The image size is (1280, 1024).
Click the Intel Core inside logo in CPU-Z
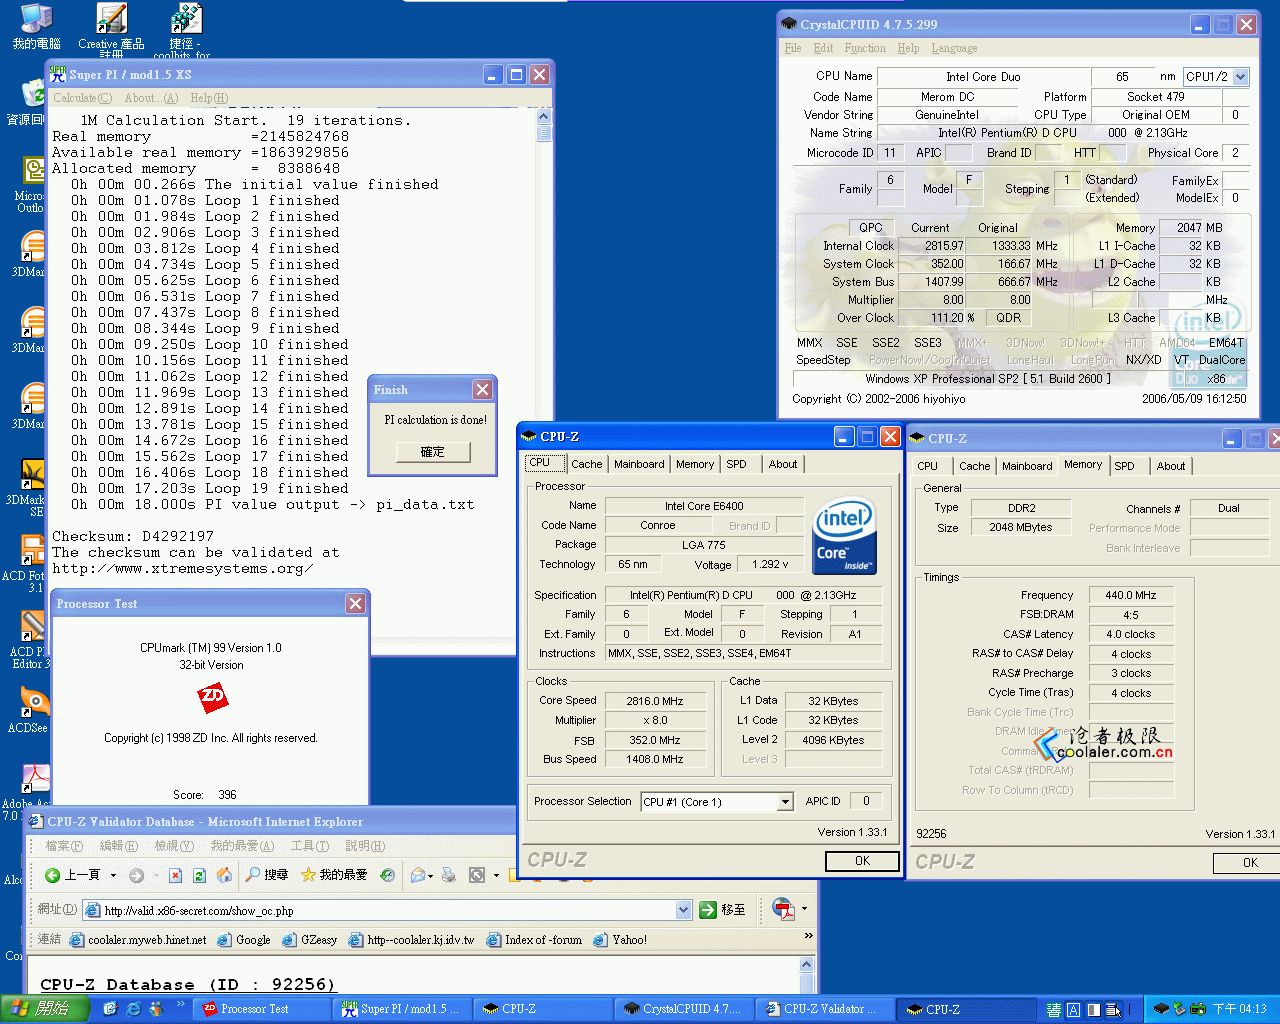pos(844,537)
